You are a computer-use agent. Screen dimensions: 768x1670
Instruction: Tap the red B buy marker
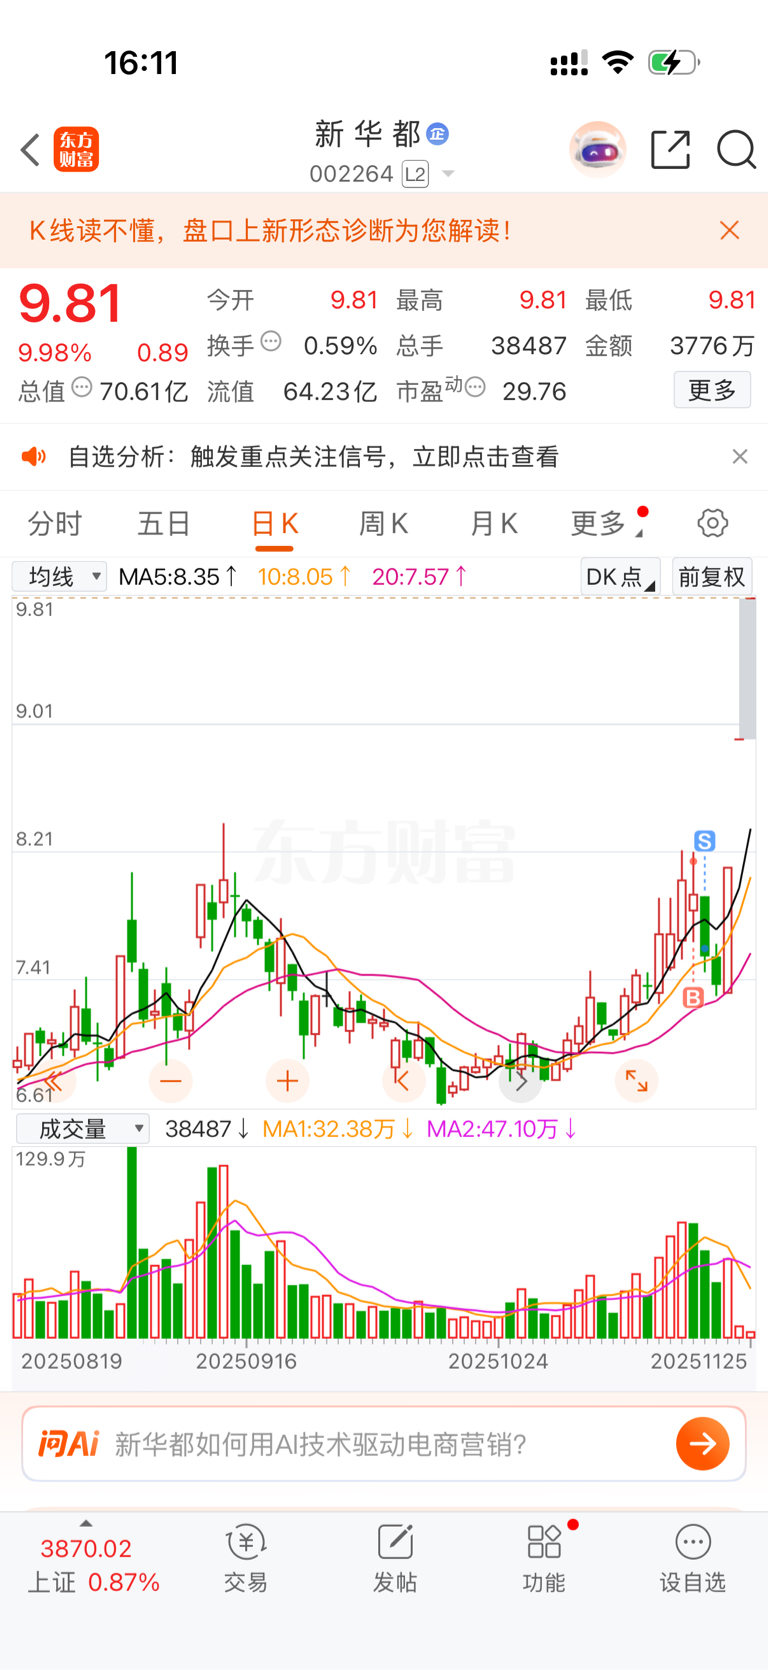[693, 997]
